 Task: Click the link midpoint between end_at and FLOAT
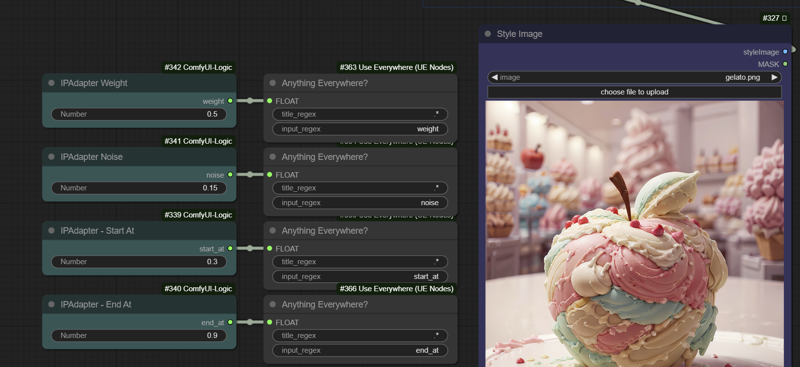pos(249,322)
